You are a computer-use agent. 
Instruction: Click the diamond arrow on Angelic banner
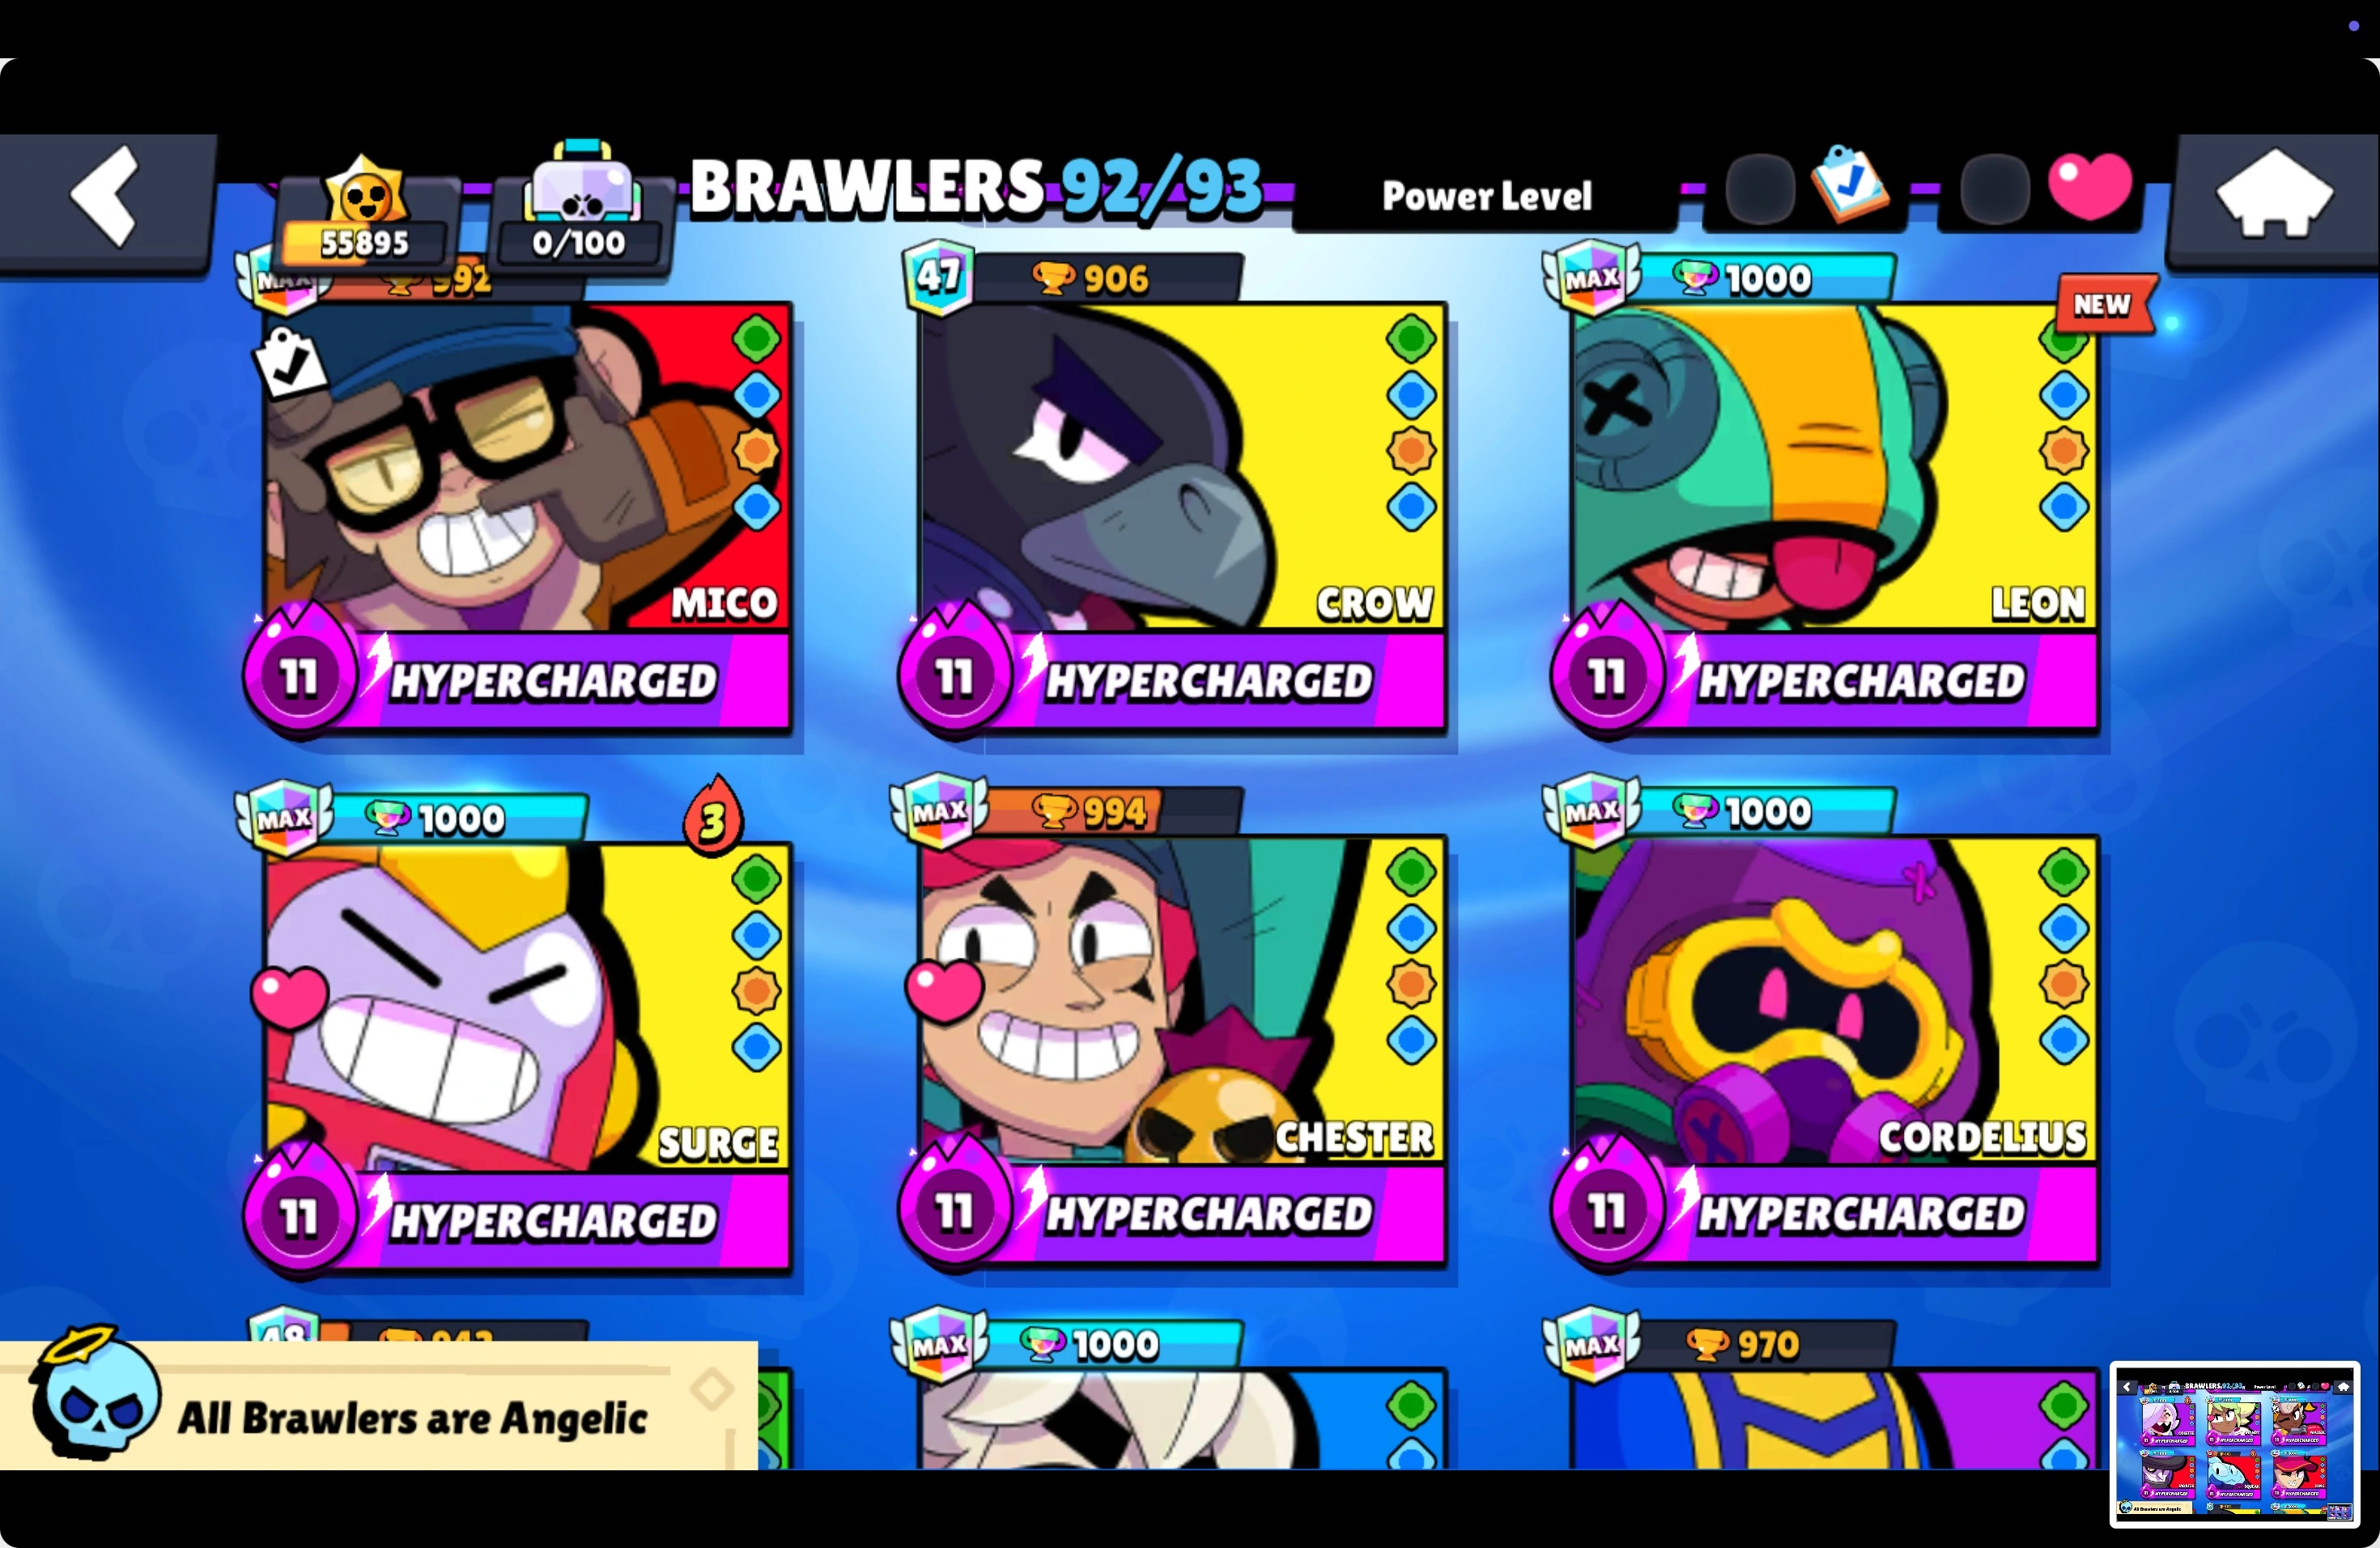coord(713,1389)
